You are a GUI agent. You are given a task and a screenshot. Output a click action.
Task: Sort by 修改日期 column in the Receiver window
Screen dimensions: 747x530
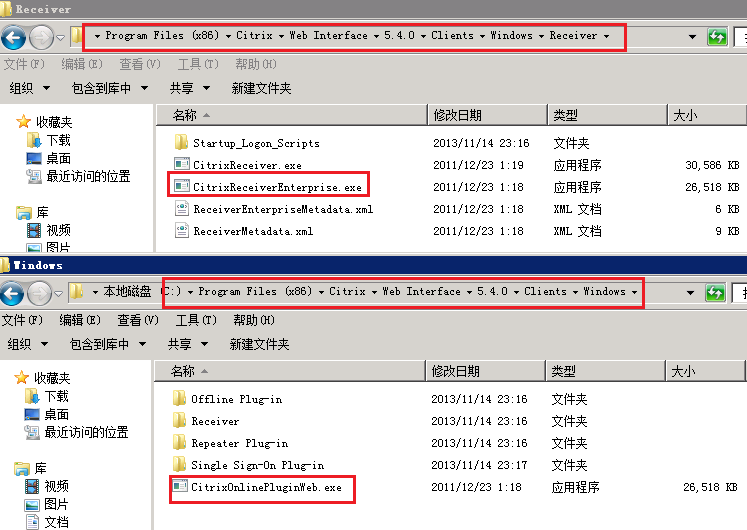pyautogui.click(x=487, y=115)
